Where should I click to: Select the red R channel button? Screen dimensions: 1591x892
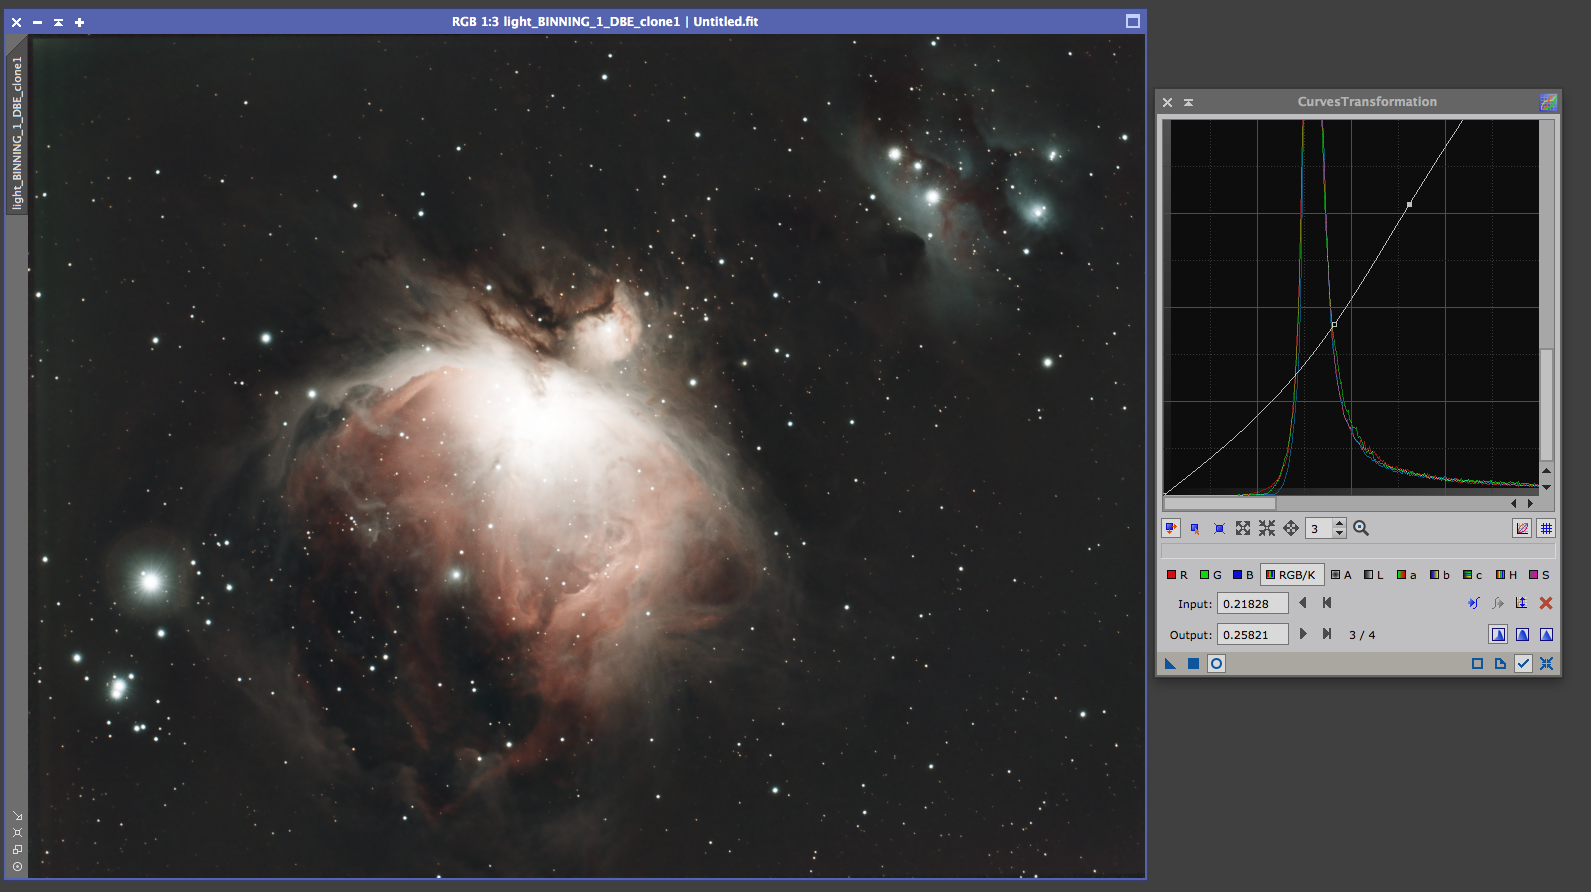[1177, 575]
